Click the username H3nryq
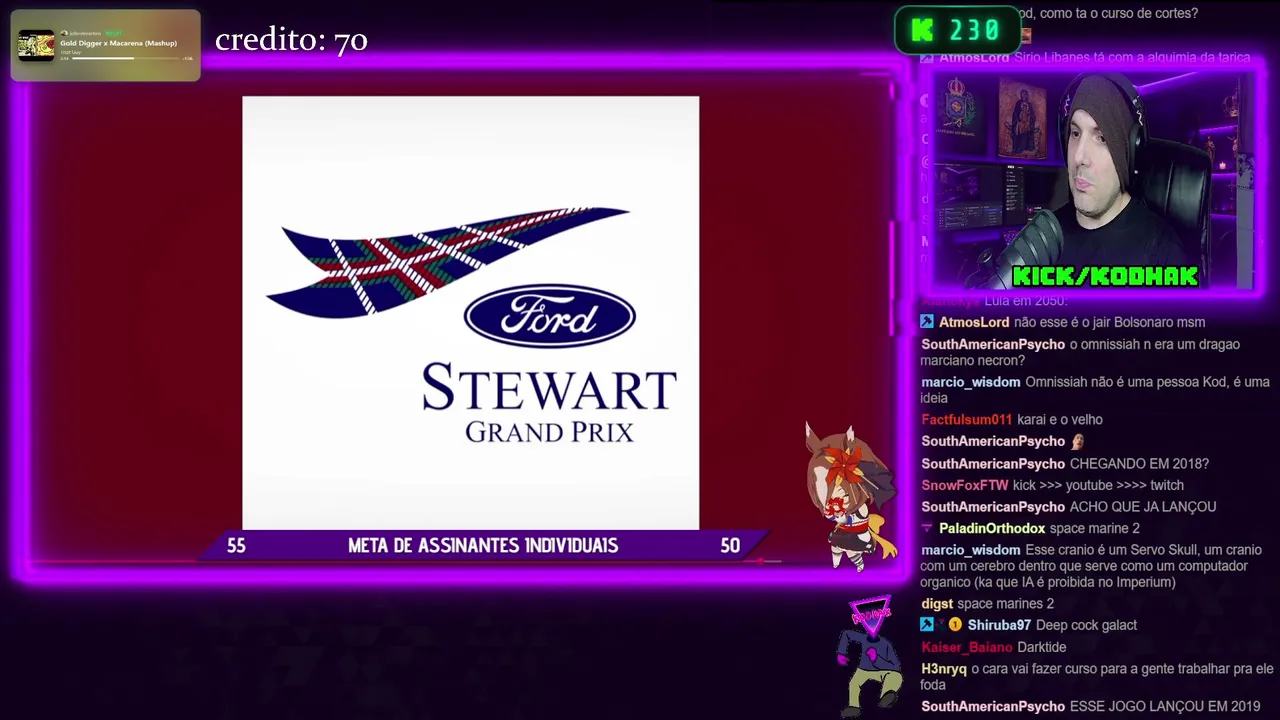 pos(944,669)
